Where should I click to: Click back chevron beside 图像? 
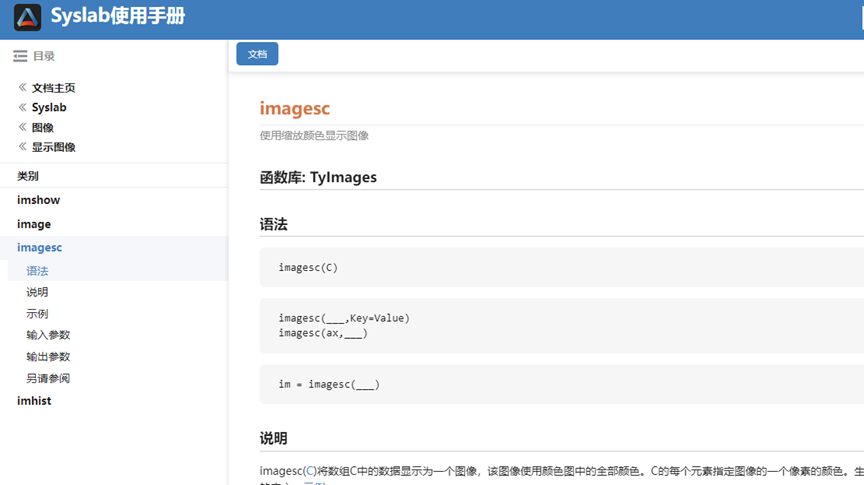click(x=23, y=127)
